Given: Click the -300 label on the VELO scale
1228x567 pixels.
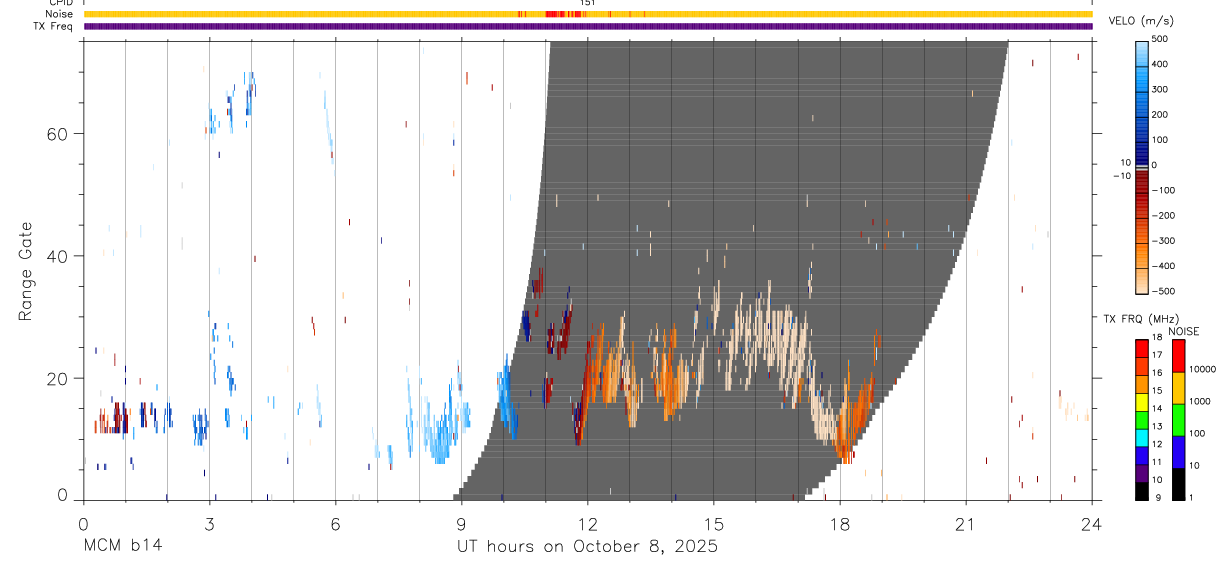Looking at the screenshot, I should 1165,241.
